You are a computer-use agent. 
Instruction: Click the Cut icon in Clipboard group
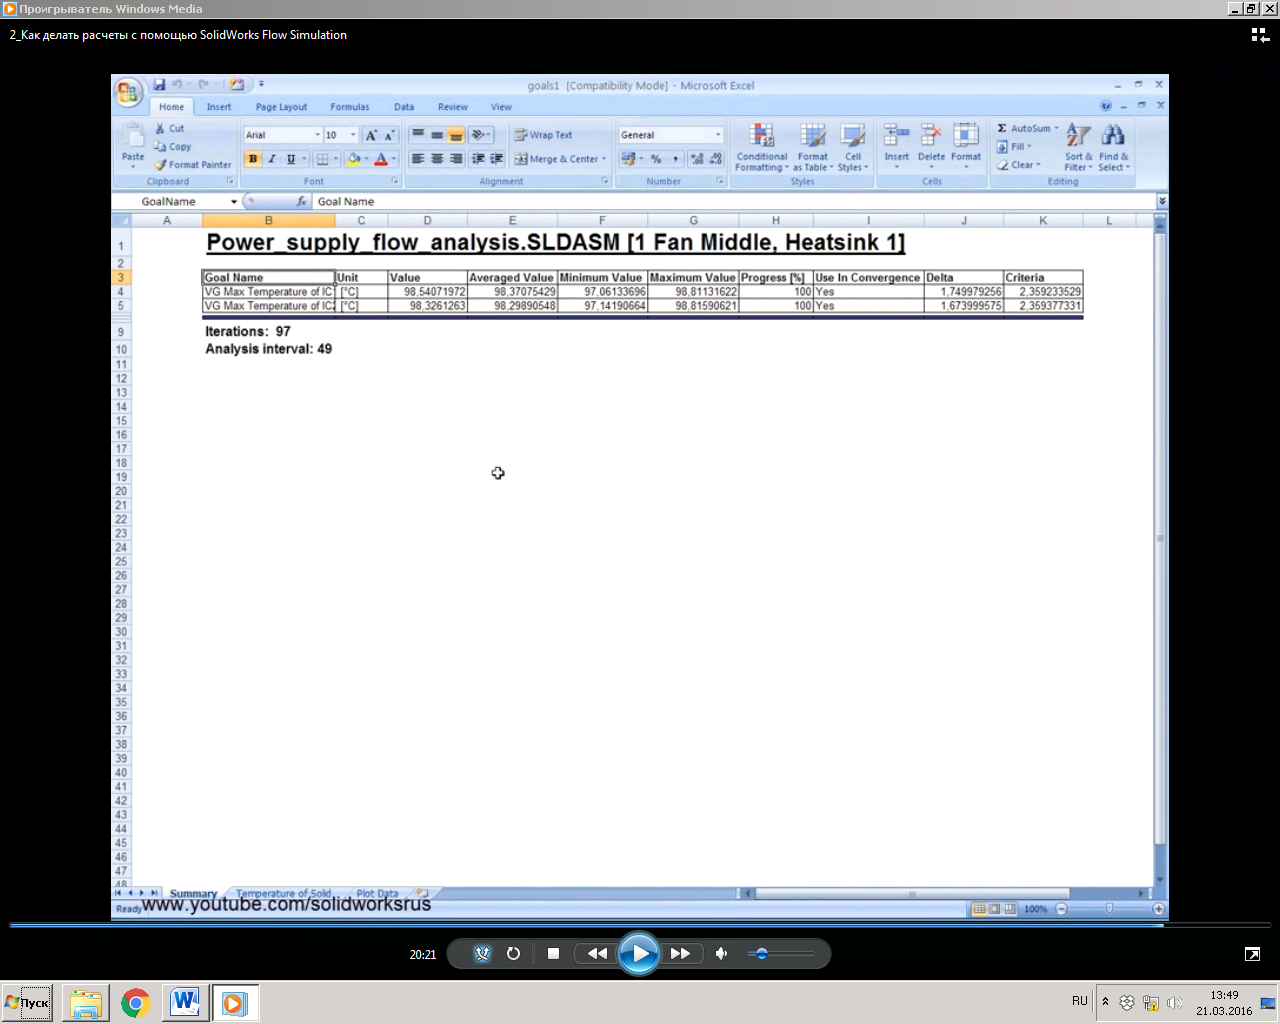160,128
